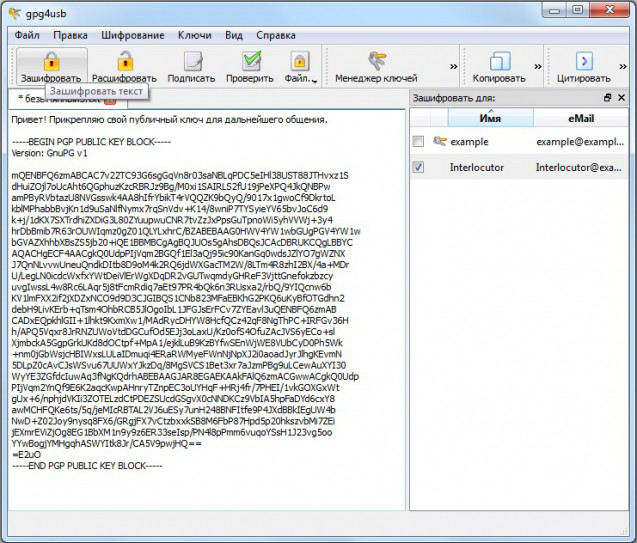The height and width of the screenshot is (543, 637).
Task: Click the END PGP PUBLIC KEY BLOCK line
Action: (87, 465)
